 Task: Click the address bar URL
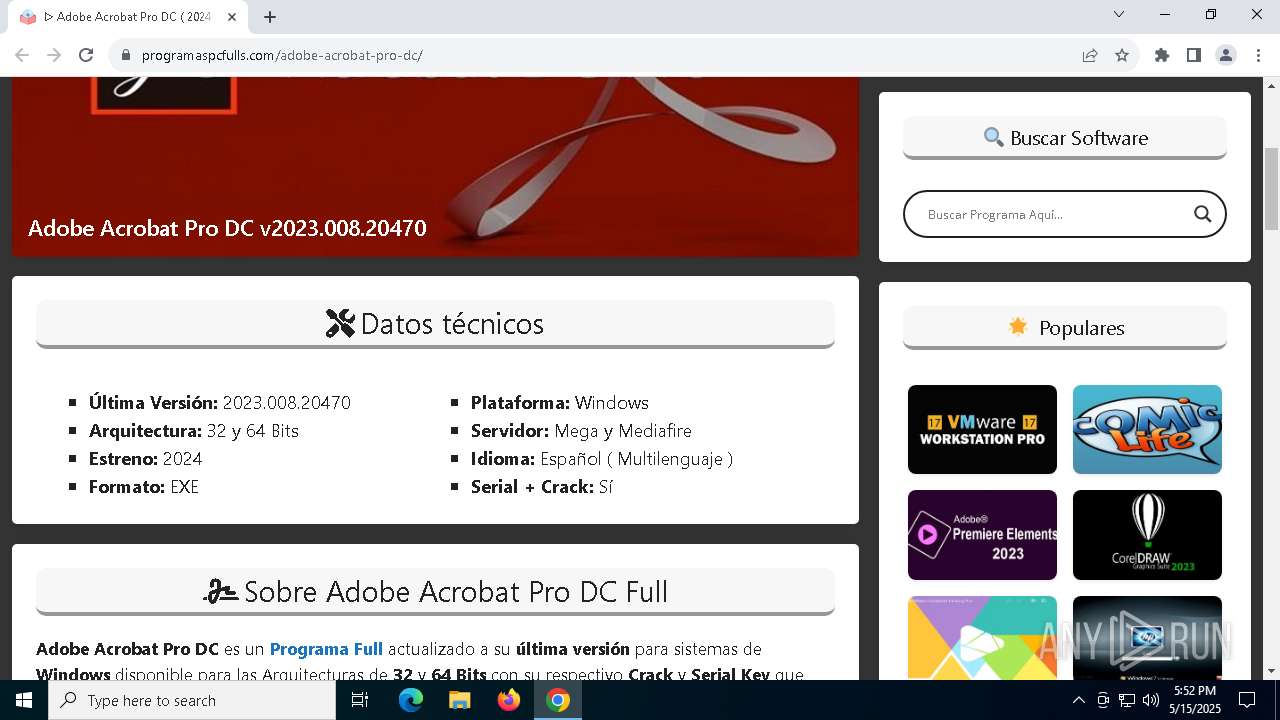[x=282, y=55]
